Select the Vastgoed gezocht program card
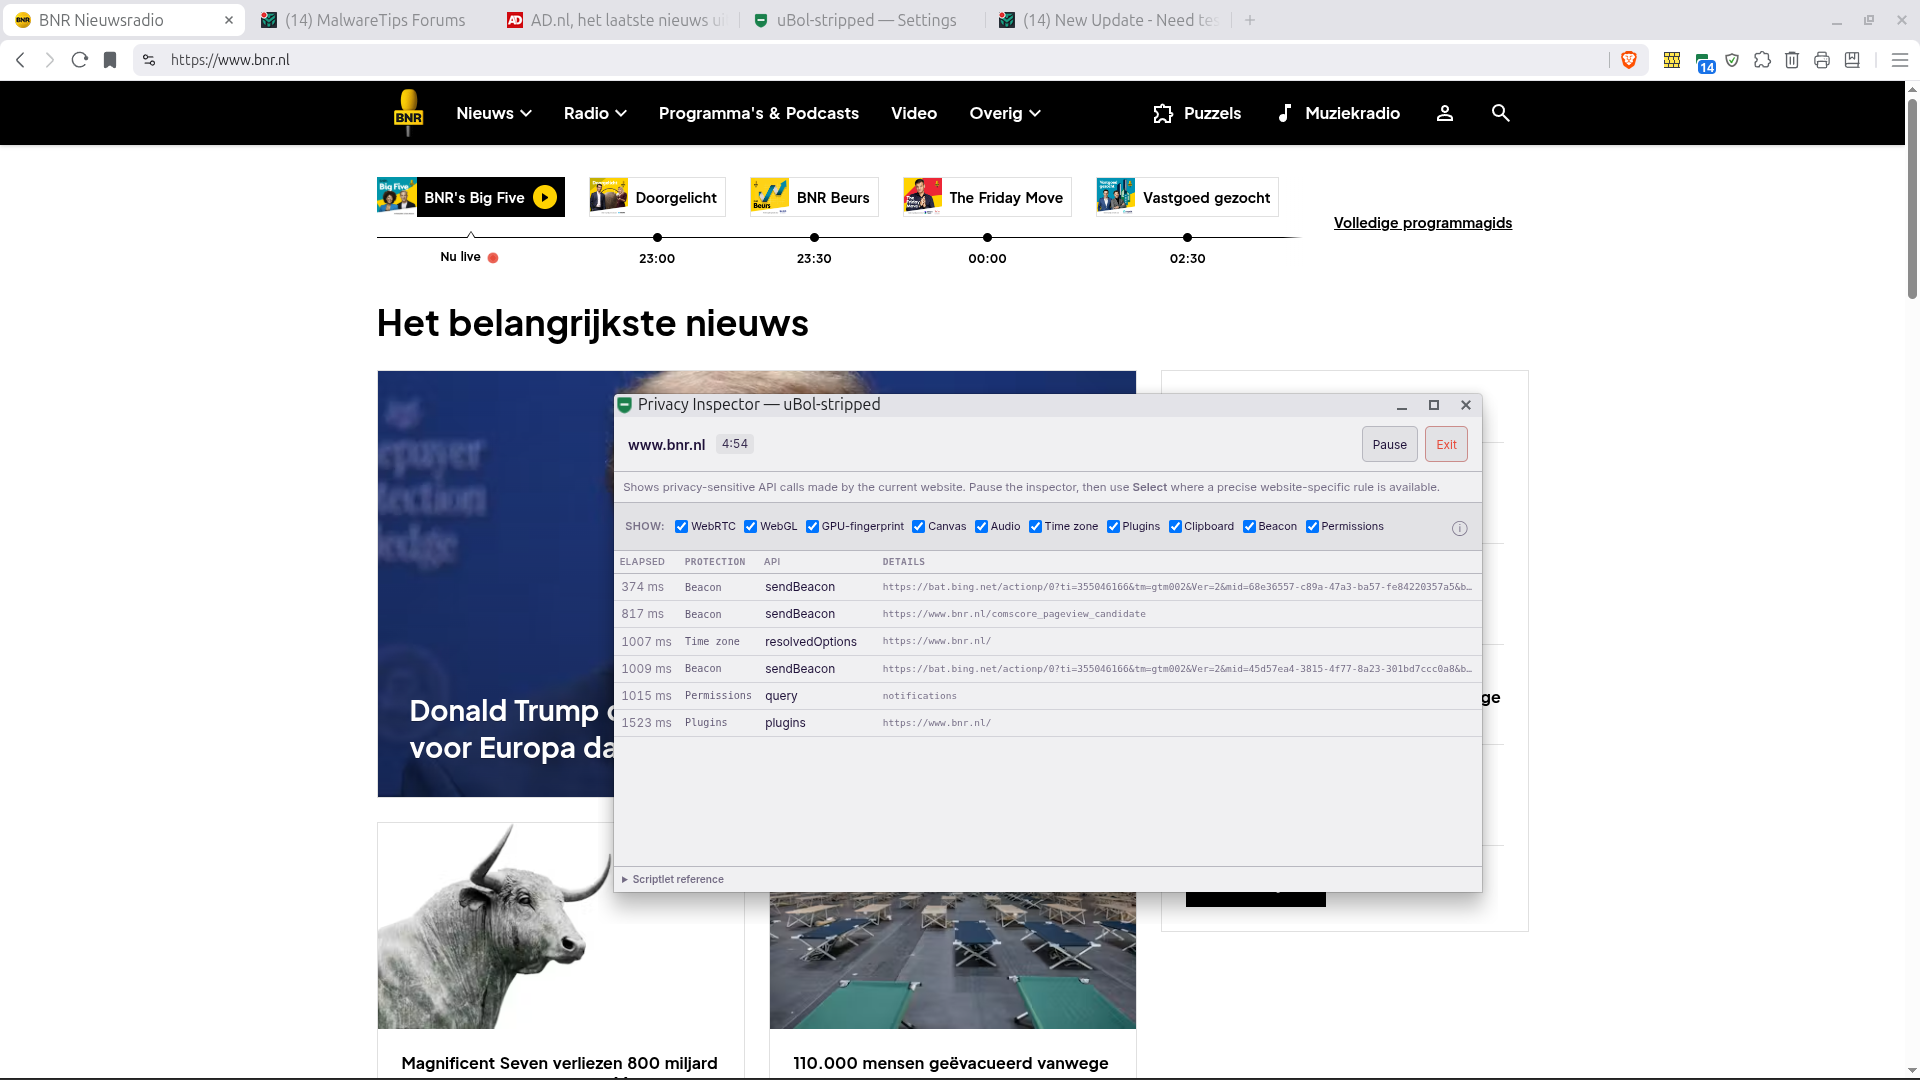The height and width of the screenshot is (1080, 1920). (x=1187, y=197)
